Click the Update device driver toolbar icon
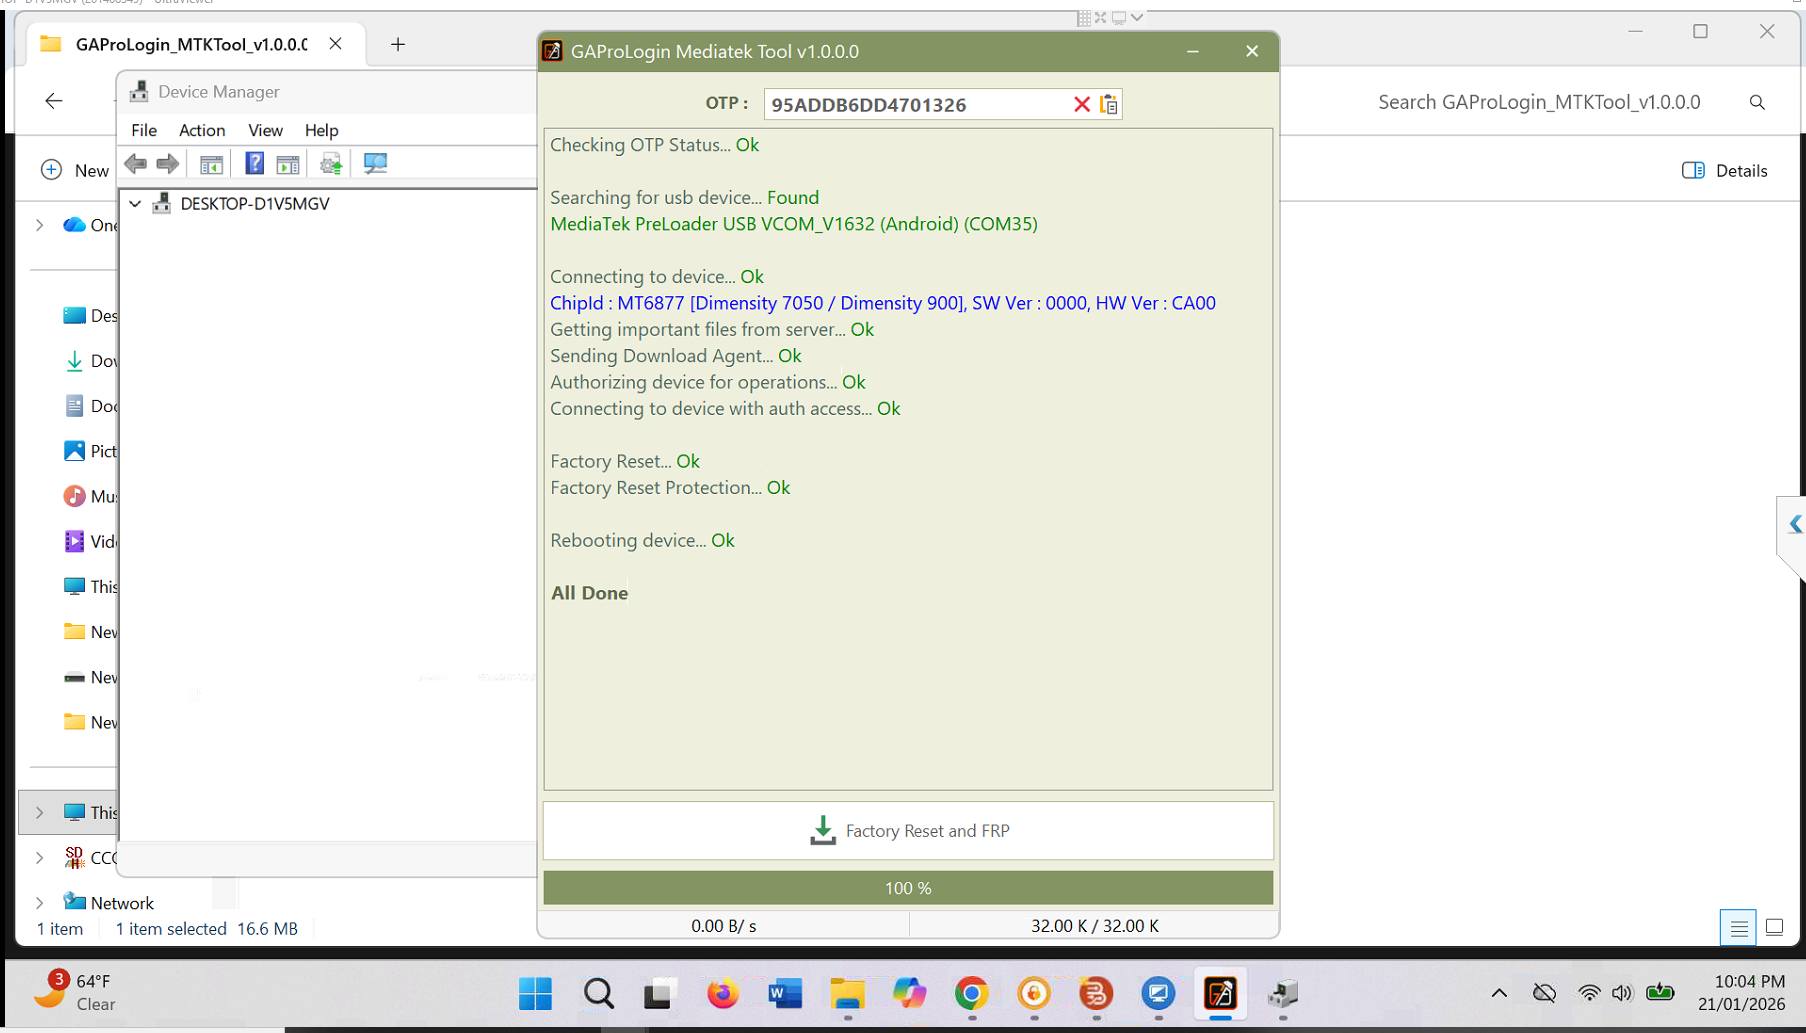Screen dimensions: 1806x1033 331,164
